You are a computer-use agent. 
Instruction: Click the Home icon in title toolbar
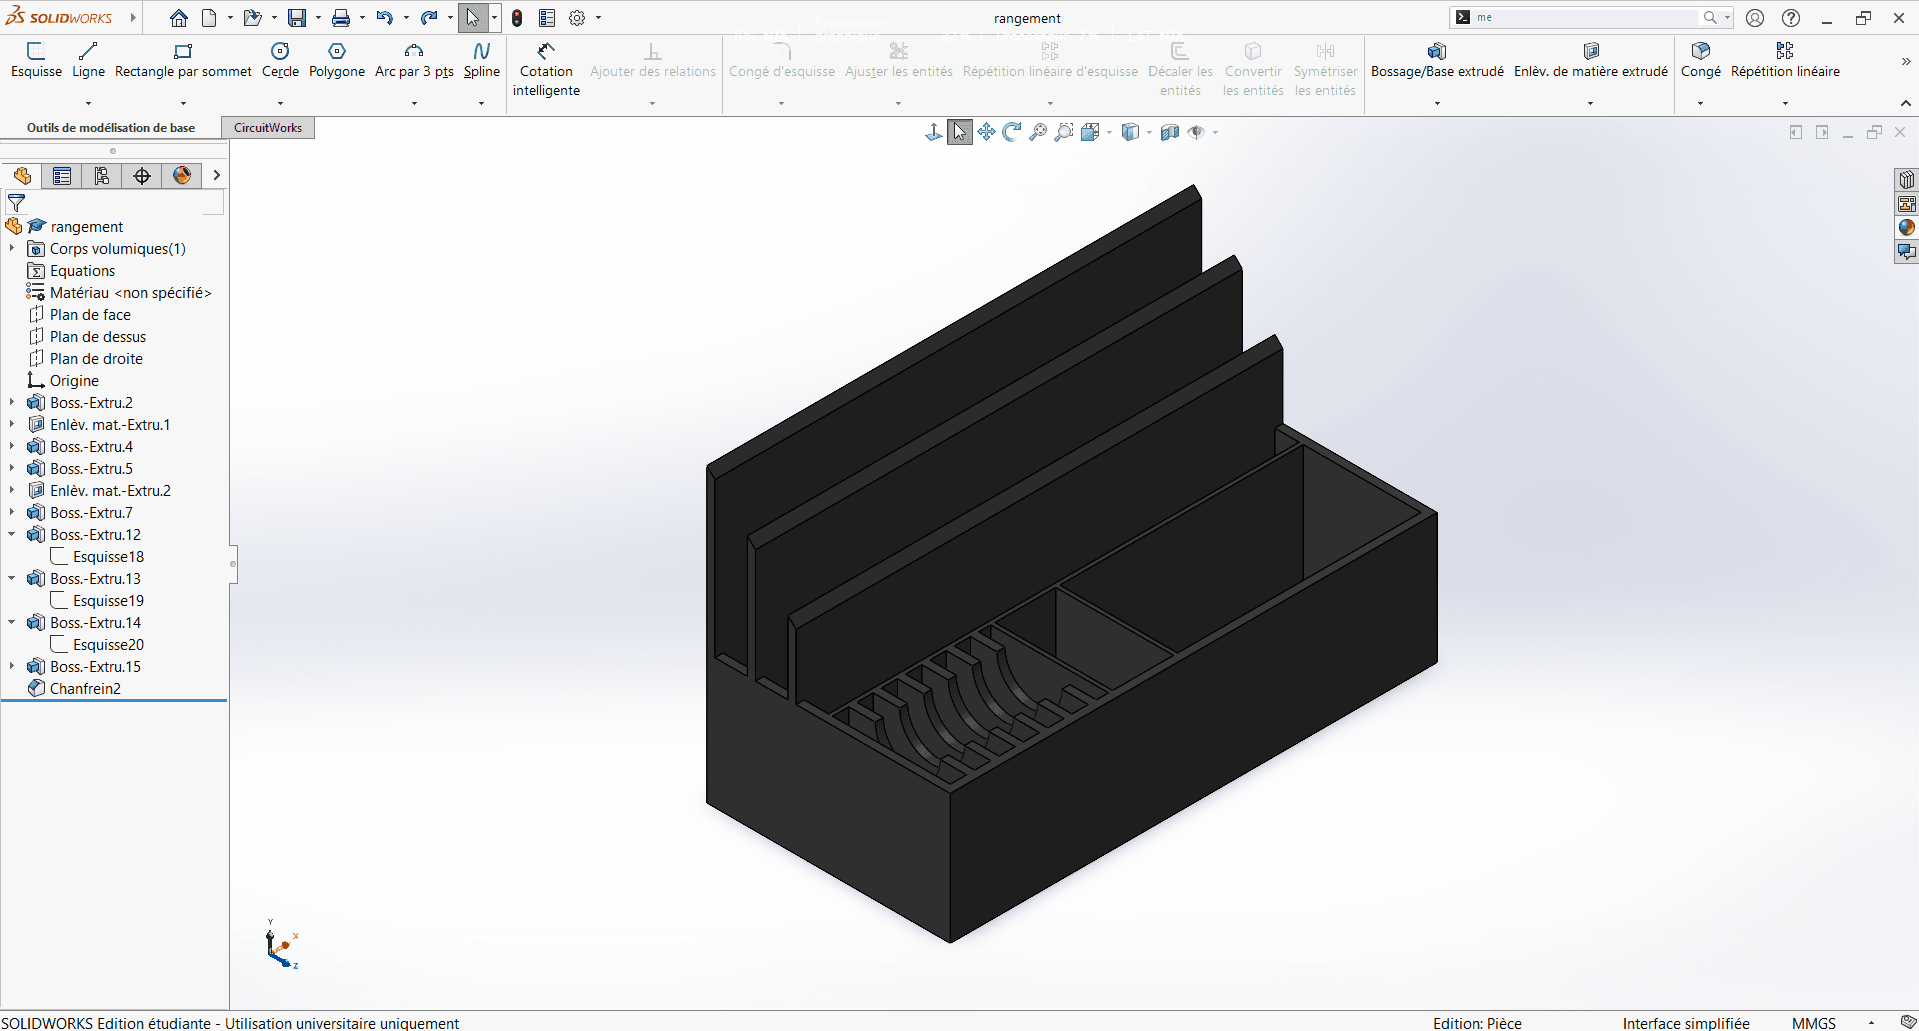178,18
